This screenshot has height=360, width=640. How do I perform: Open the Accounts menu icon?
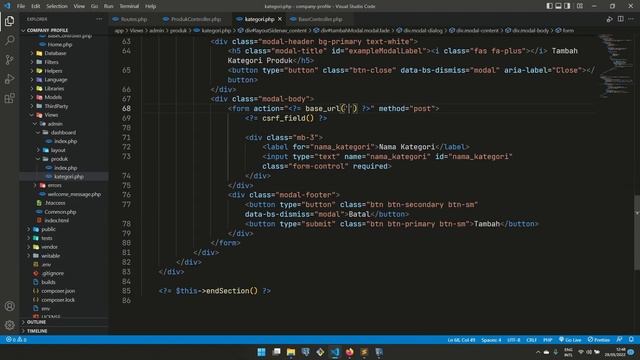pos(9,306)
